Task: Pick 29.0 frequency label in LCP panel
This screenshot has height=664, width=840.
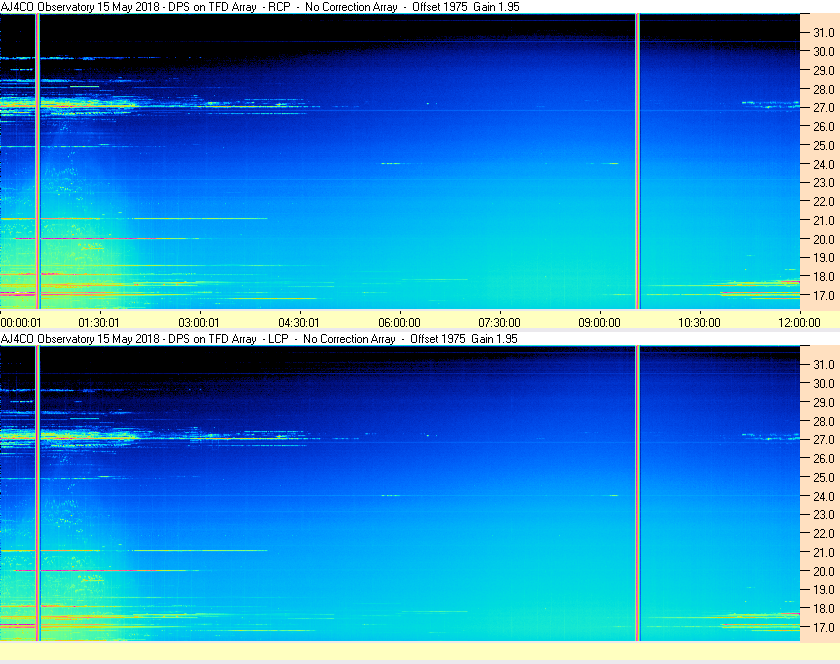Action: (824, 402)
